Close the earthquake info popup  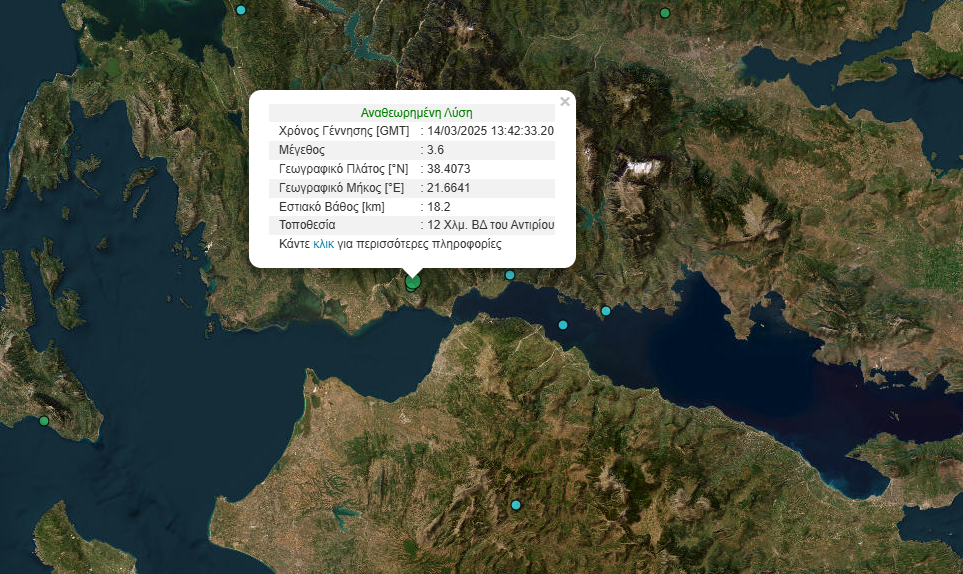coord(565,101)
